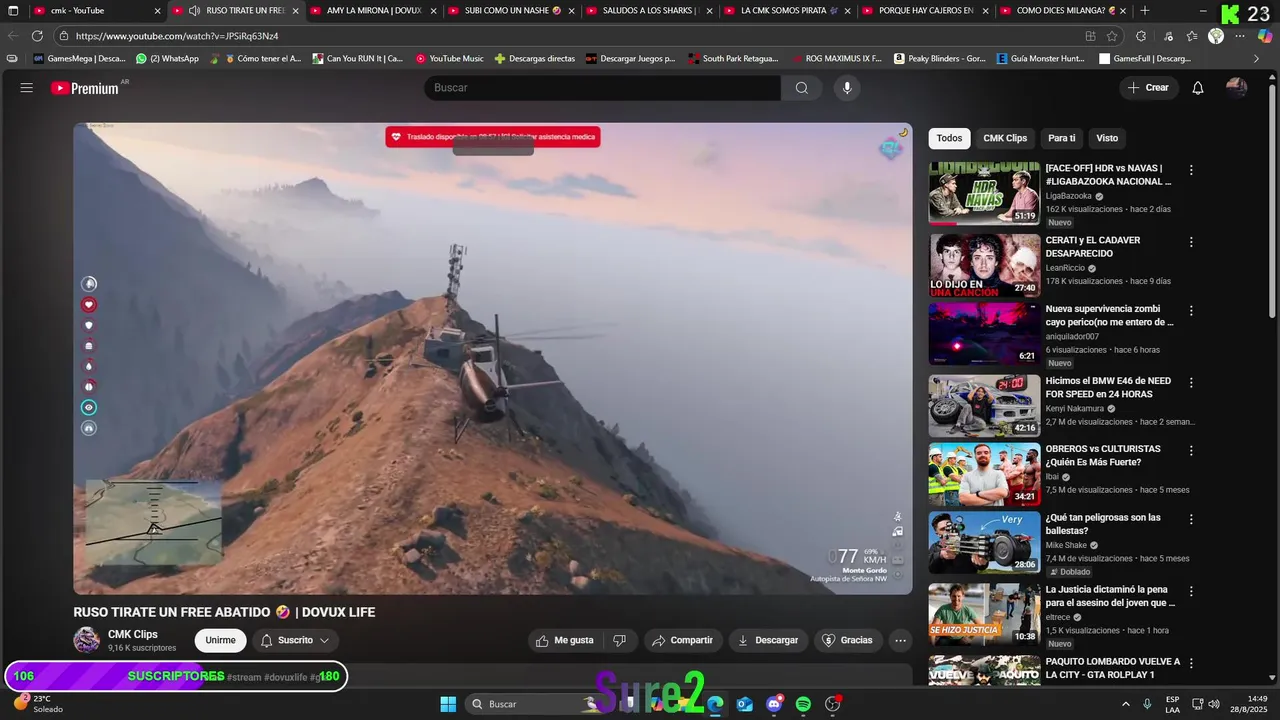Switch to 'PORQUE HAY CAJEROS EN' tab

(x=925, y=11)
